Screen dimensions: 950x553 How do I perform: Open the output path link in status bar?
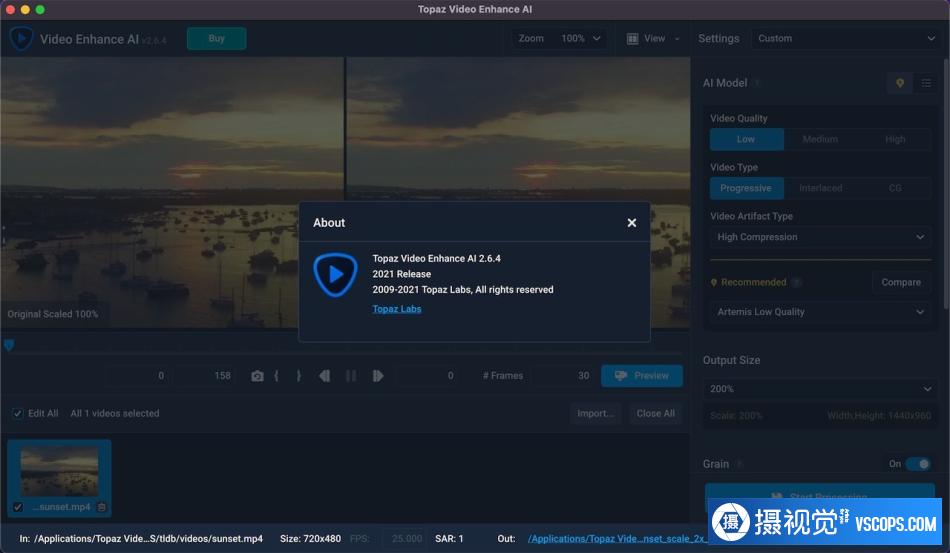tap(616, 538)
